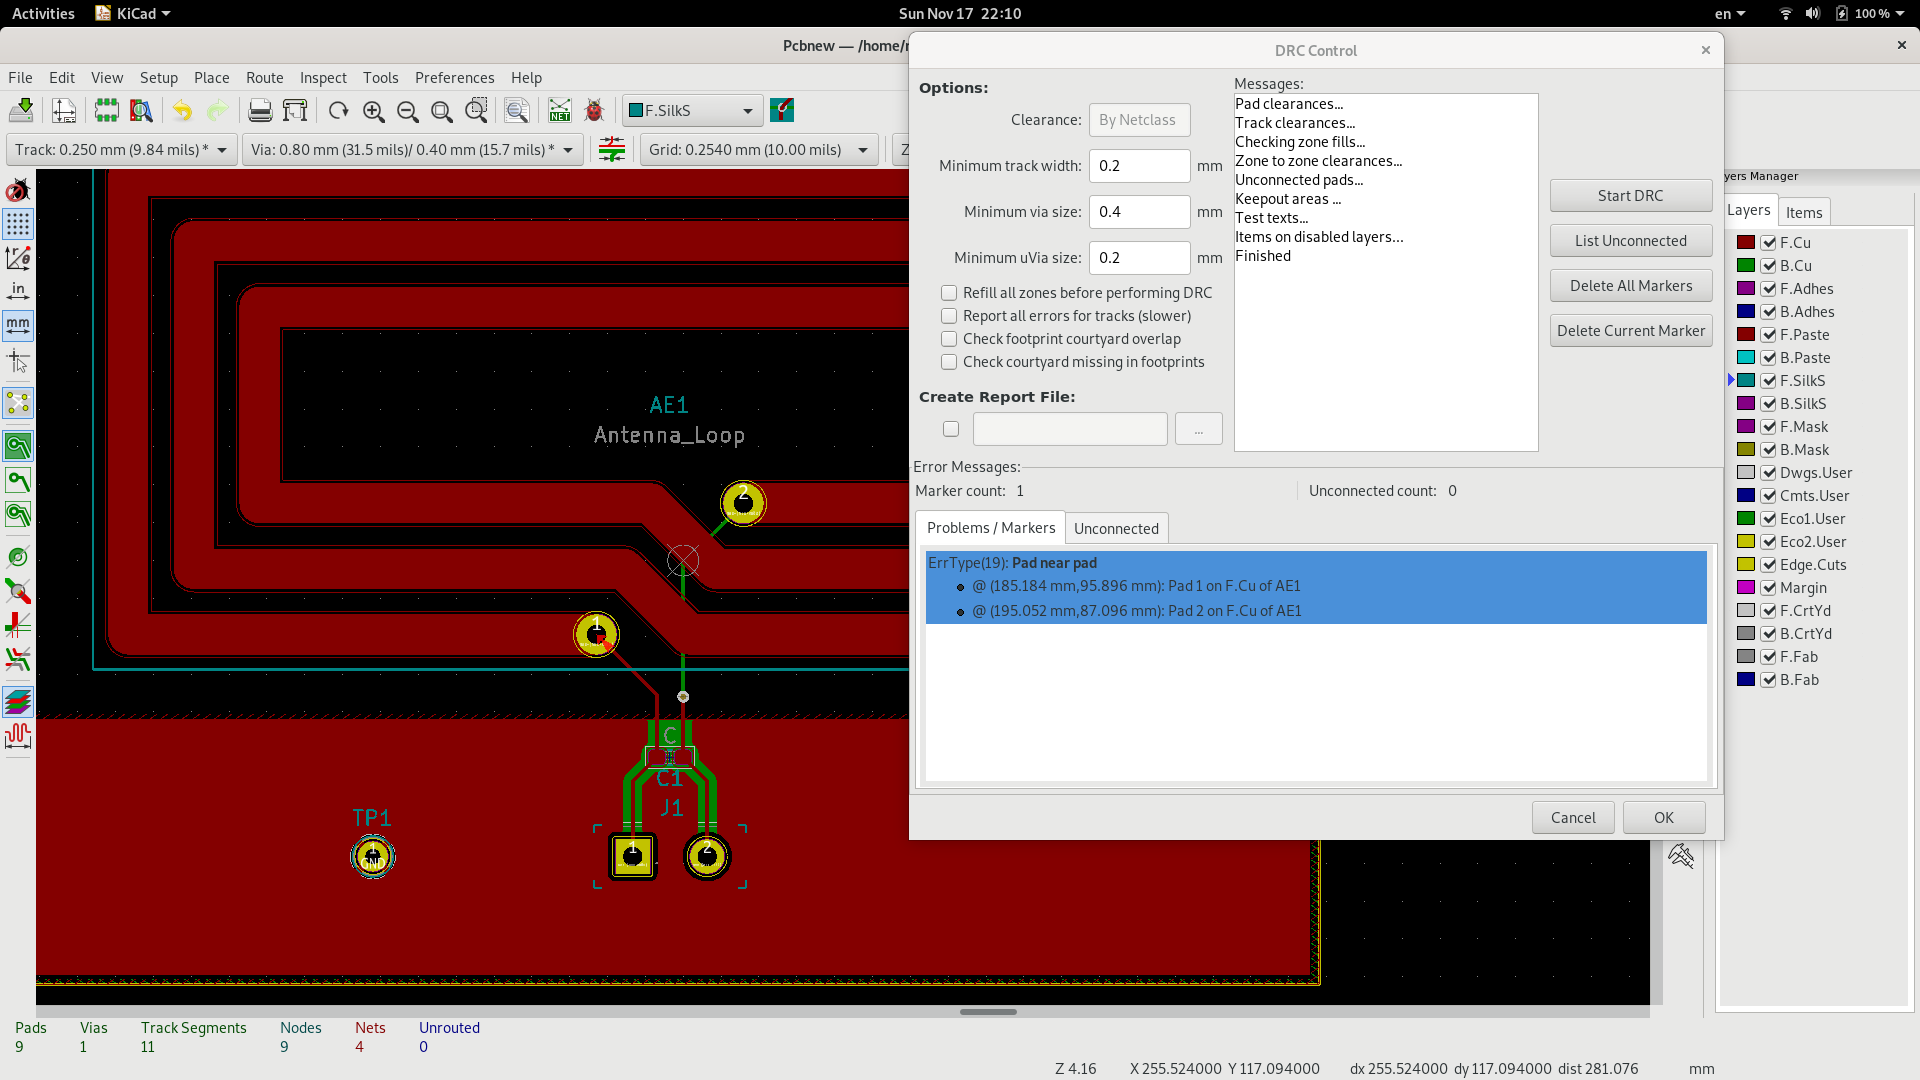Click Delete All Markers button
This screenshot has height=1080, width=1920.
point(1630,286)
